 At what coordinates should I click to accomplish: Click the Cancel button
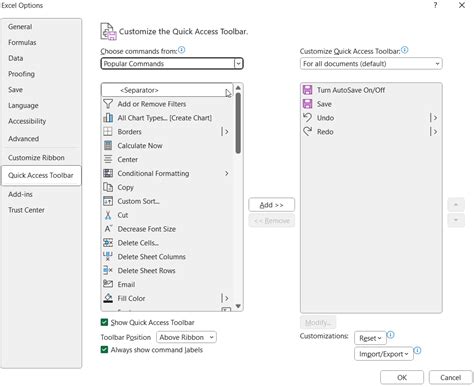(450, 377)
